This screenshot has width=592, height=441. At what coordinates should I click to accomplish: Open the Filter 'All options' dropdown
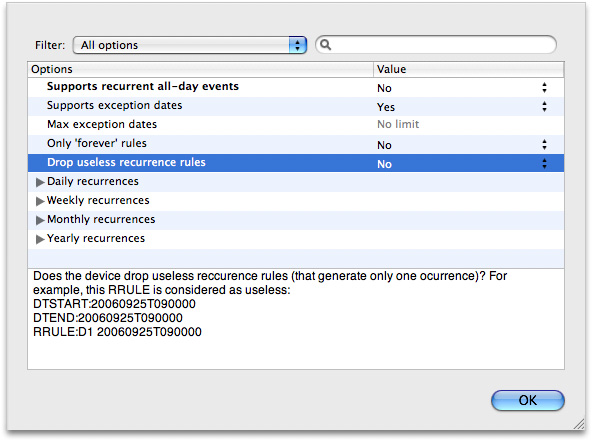(190, 45)
